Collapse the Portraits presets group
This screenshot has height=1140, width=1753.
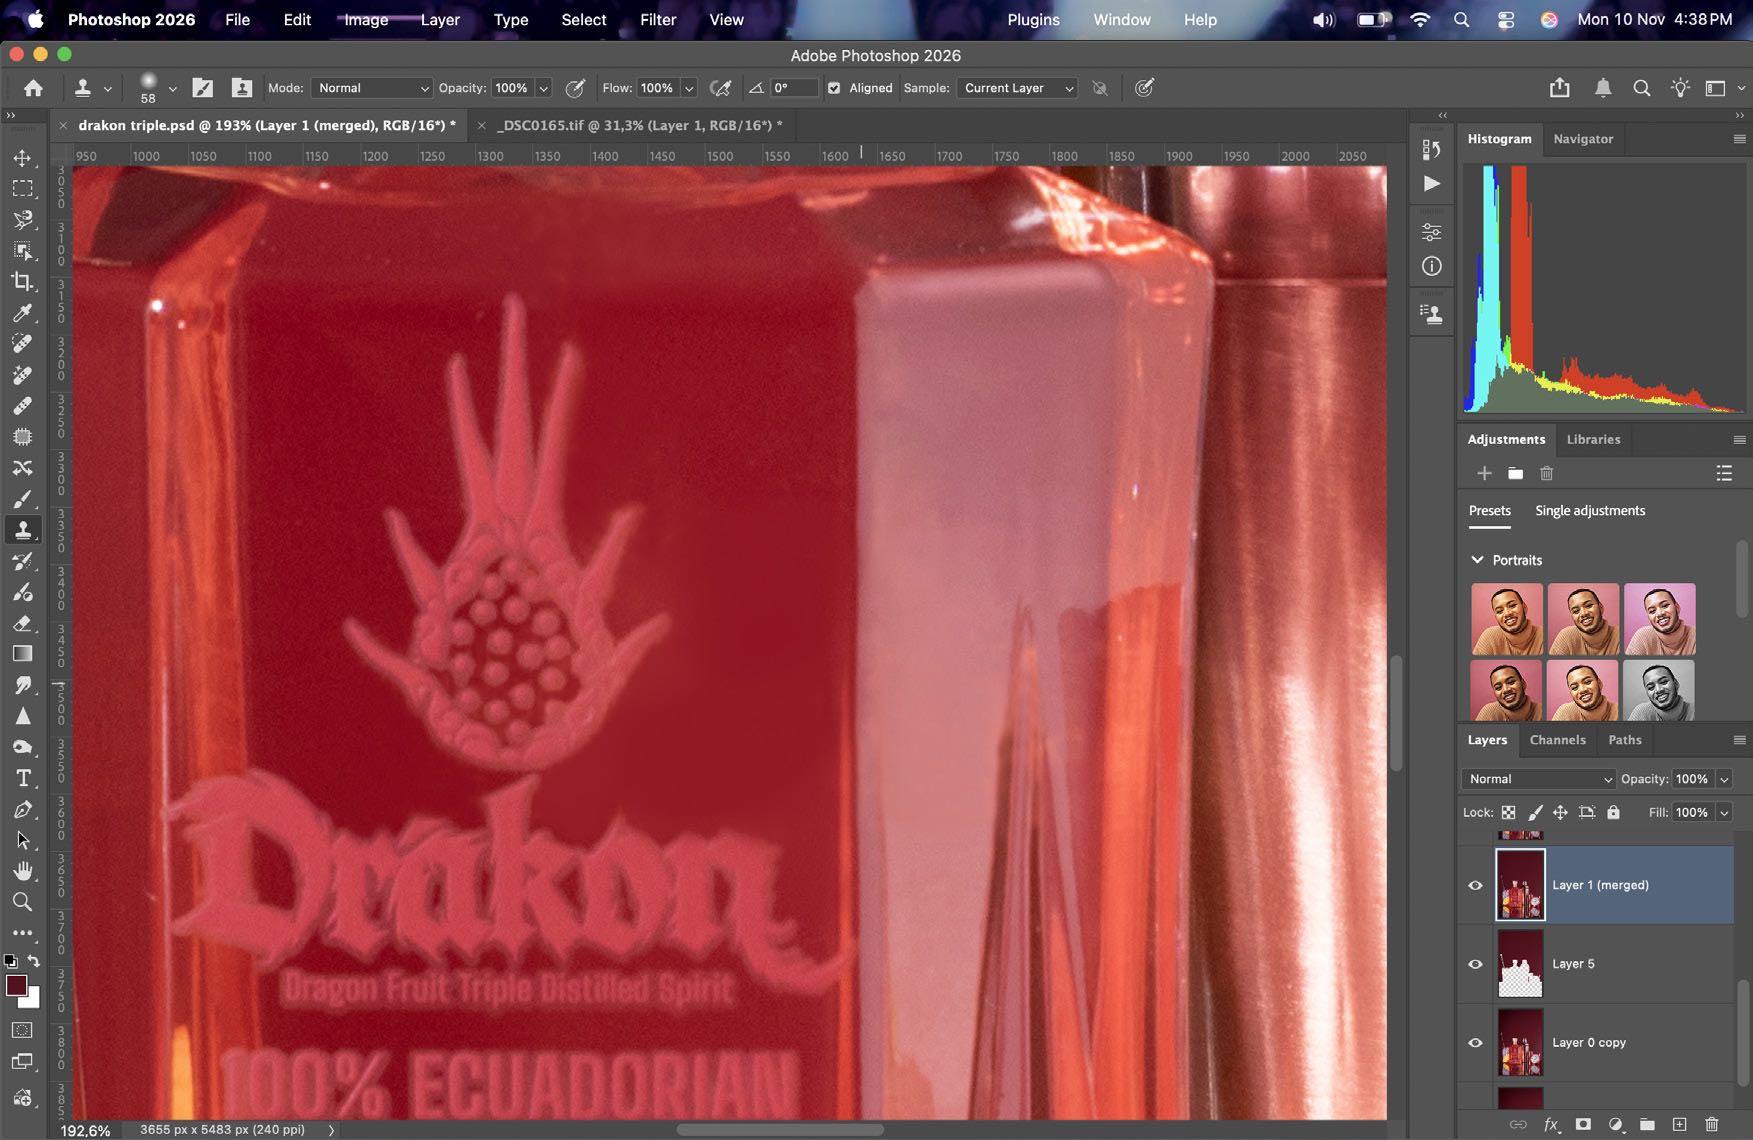1477,560
